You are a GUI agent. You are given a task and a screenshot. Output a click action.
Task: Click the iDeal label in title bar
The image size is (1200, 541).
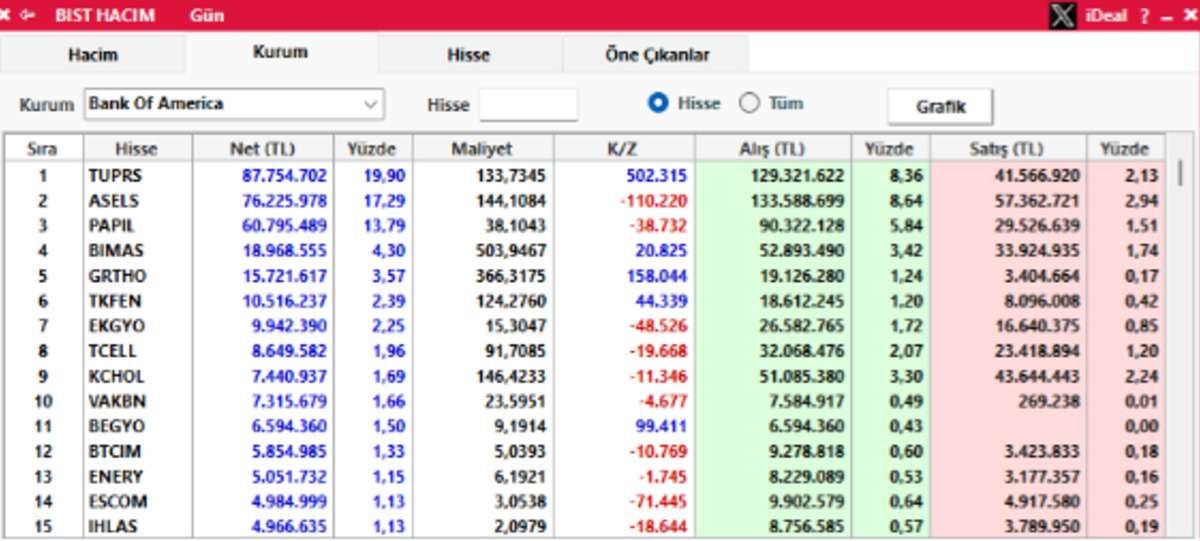coord(1106,16)
